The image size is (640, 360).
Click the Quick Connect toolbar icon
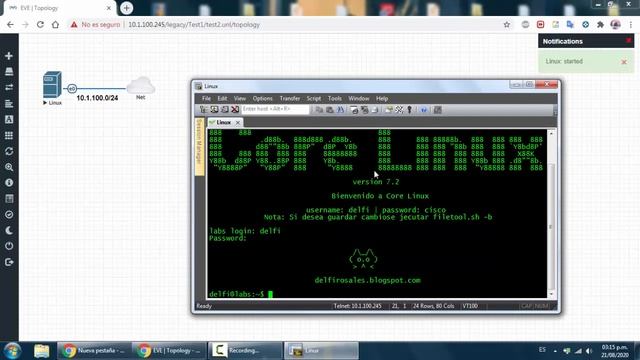click(x=214, y=109)
